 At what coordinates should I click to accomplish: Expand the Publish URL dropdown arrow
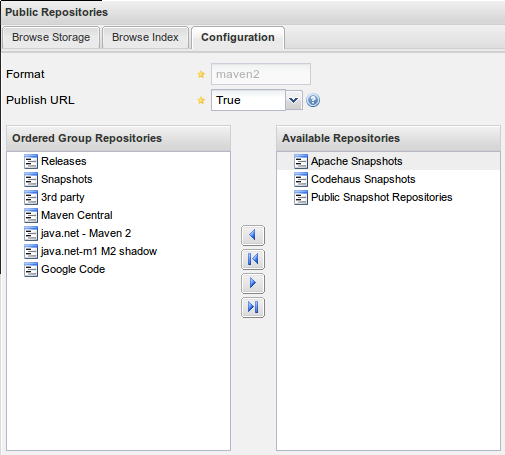click(294, 100)
